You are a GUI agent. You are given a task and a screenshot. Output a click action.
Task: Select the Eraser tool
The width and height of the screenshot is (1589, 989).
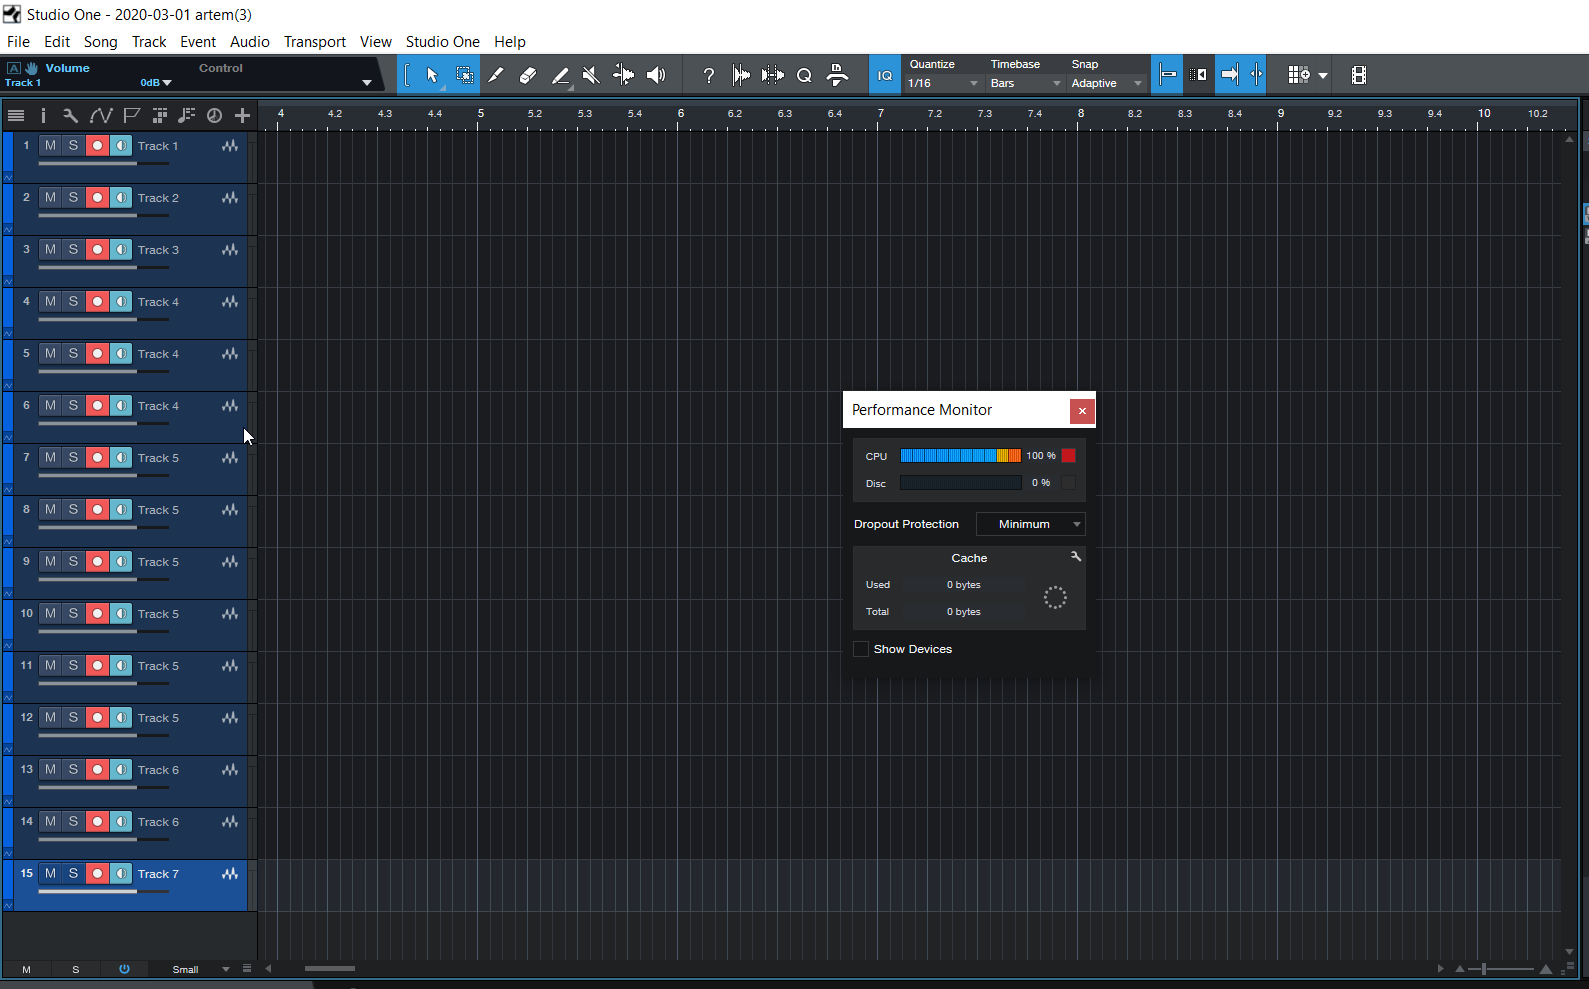528,75
